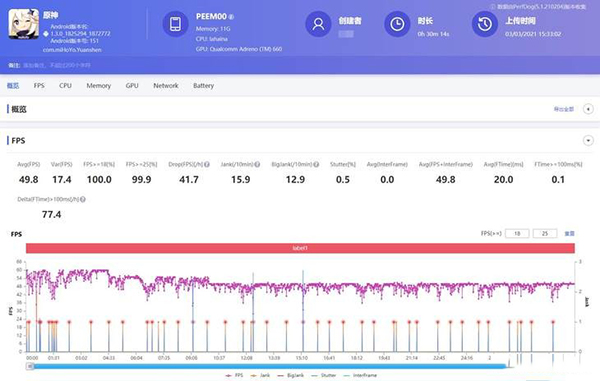Click the info icon beside PEEM00
600x381 pixels.
(x=231, y=17)
